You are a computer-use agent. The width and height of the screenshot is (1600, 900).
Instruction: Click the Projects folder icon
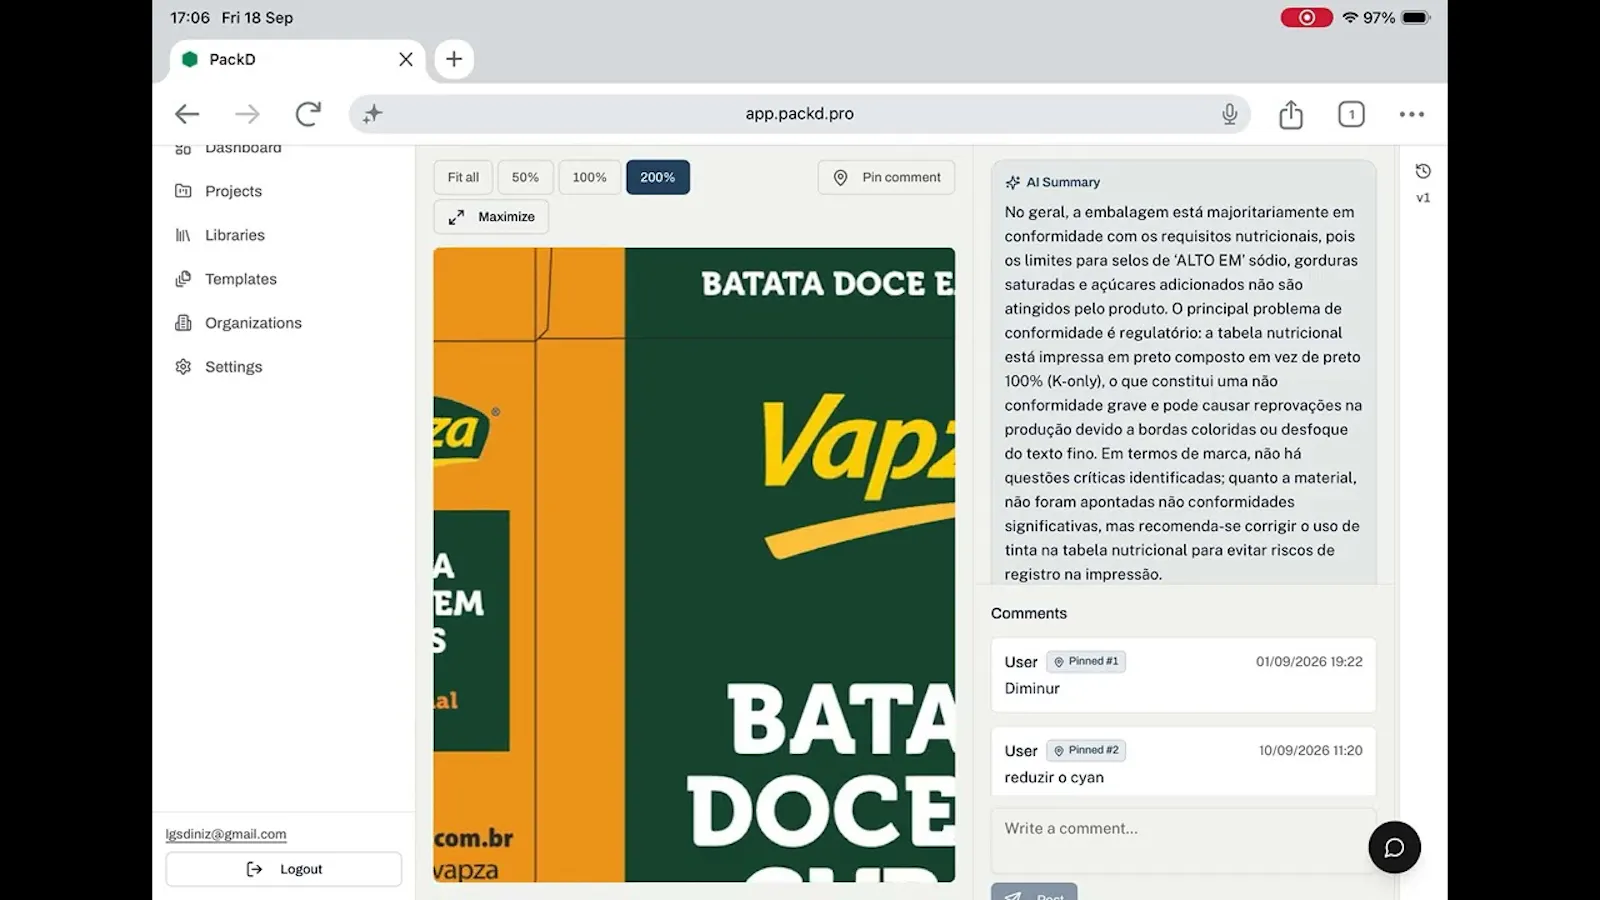tap(183, 191)
